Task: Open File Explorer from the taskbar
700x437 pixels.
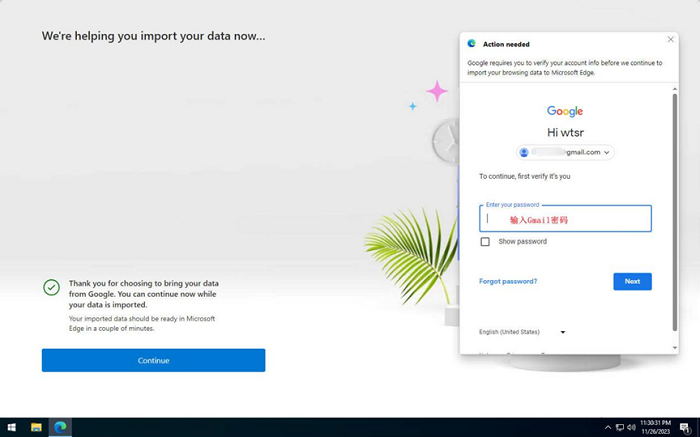Action: pyautogui.click(x=36, y=427)
